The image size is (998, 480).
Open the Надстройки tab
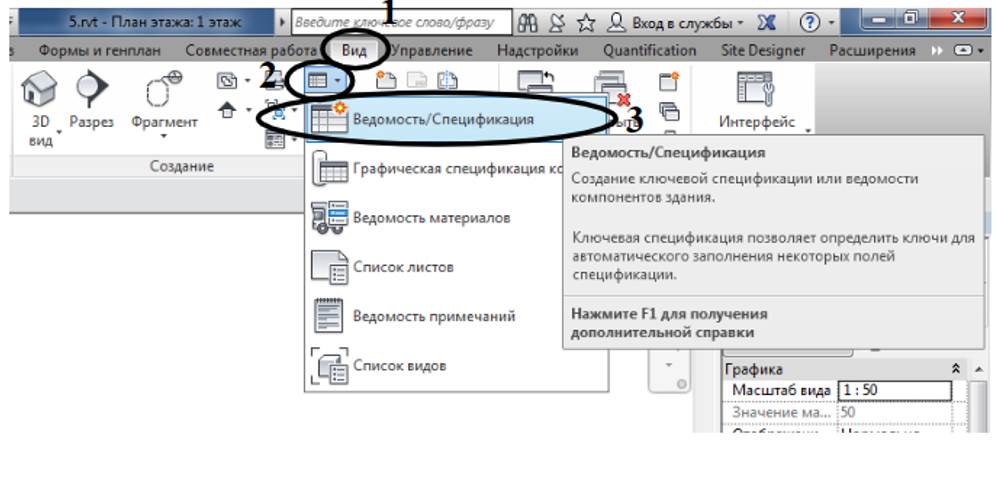click(x=537, y=51)
